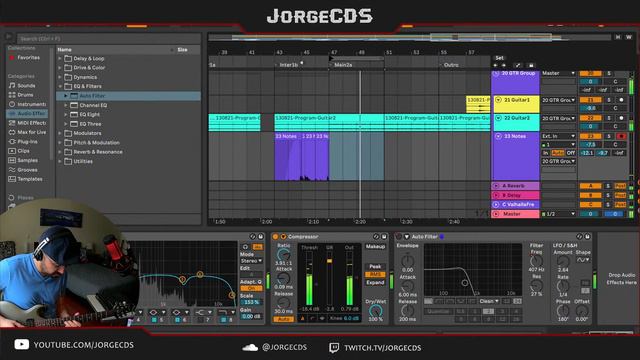Click the browser search field
Viewport: 640px width, 360px height.
(108, 39)
